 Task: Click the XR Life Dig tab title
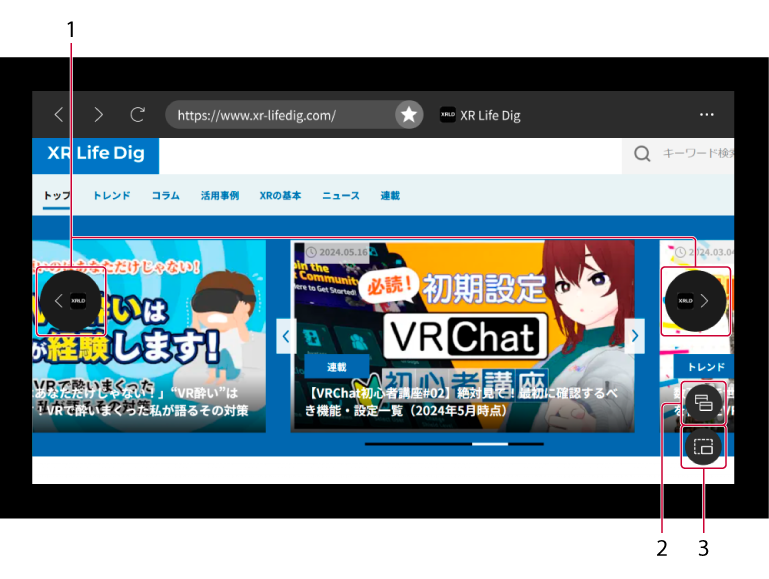[490, 115]
